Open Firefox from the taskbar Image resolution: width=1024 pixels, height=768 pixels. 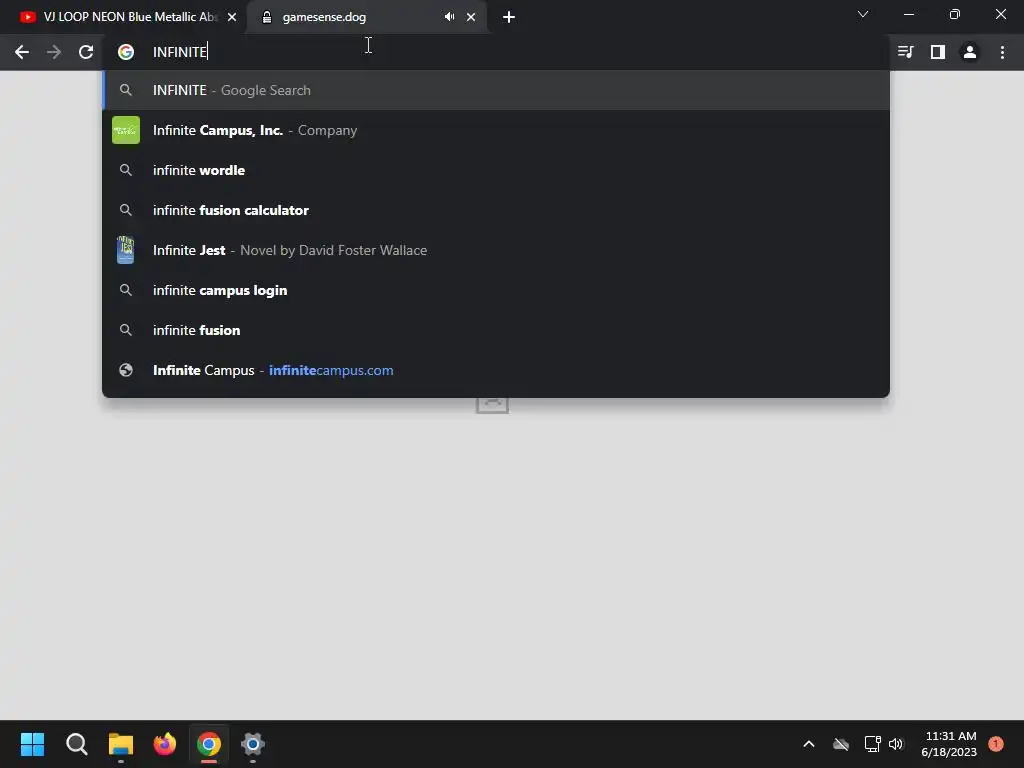[165, 744]
